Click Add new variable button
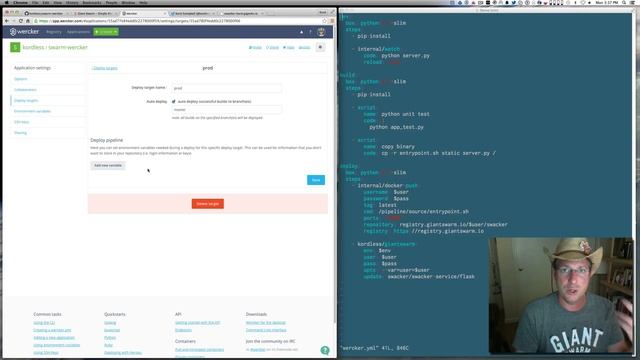The height and width of the screenshot is (360, 640). [108, 165]
